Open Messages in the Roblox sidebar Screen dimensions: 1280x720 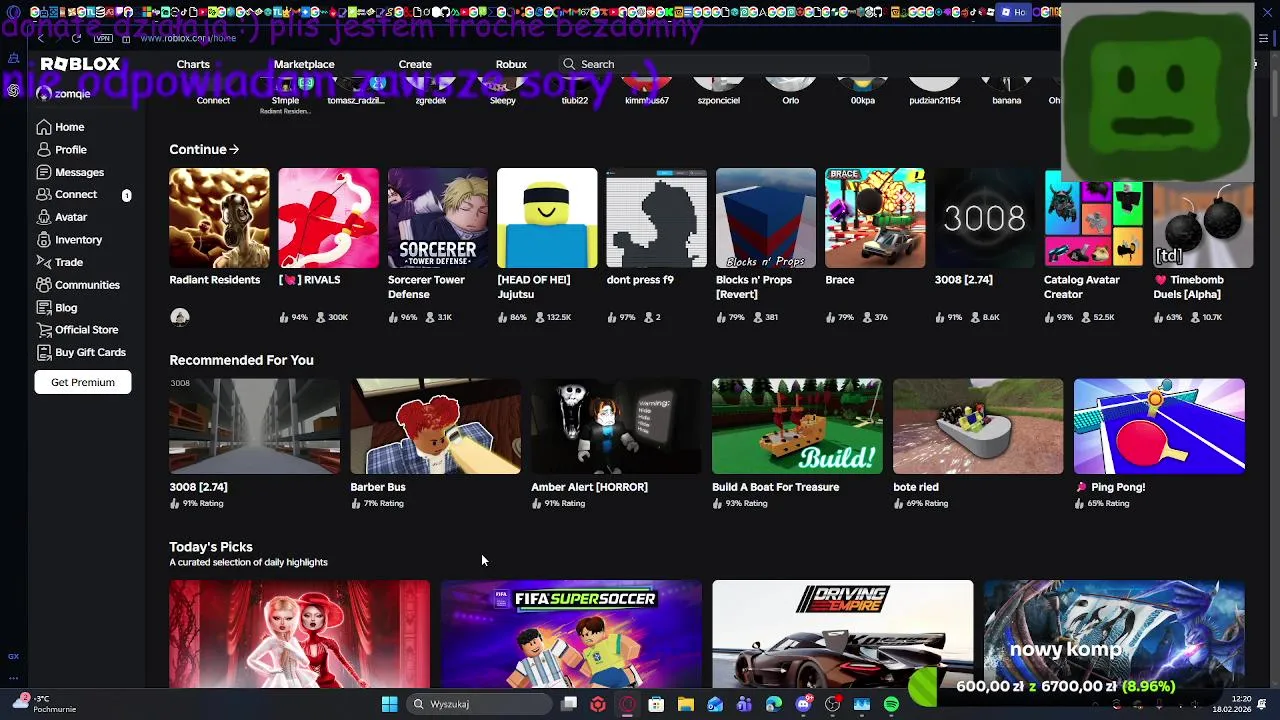[70, 172]
